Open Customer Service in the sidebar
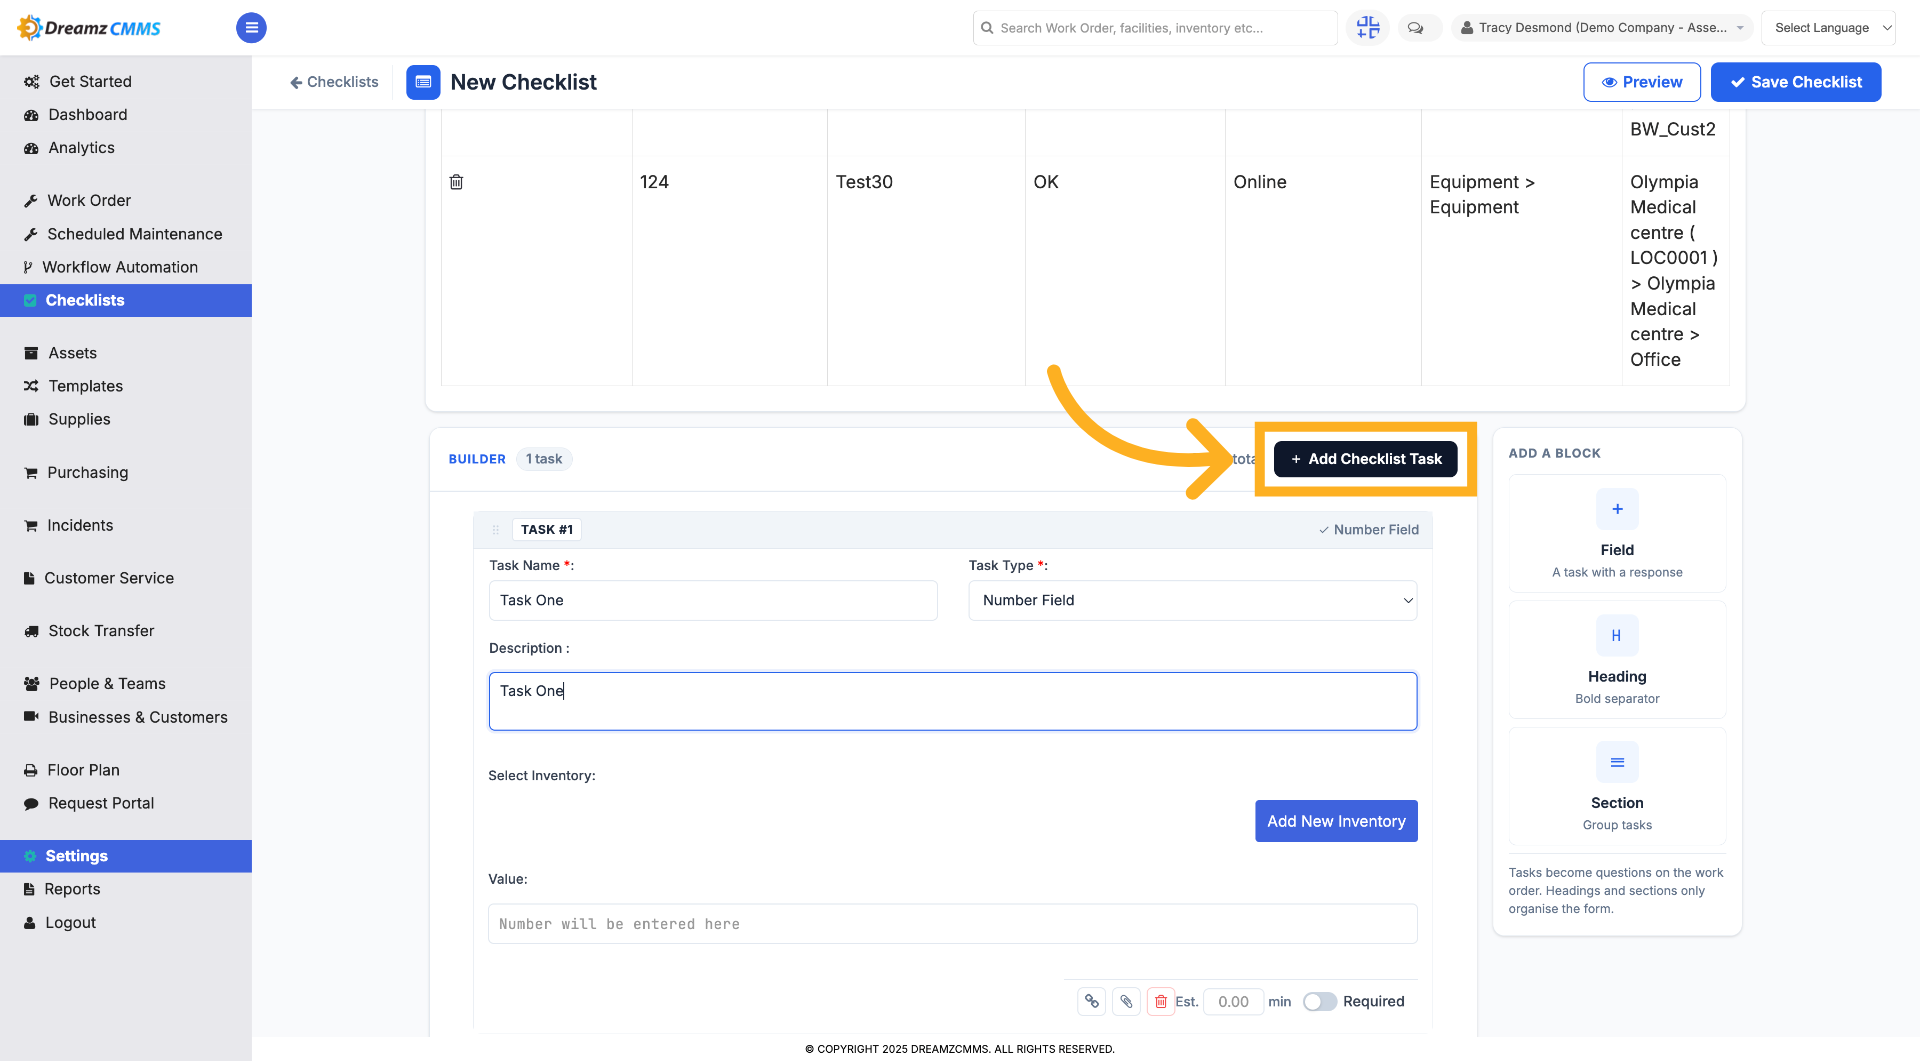This screenshot has height=1061, width=1920. [x=108, y=578]
